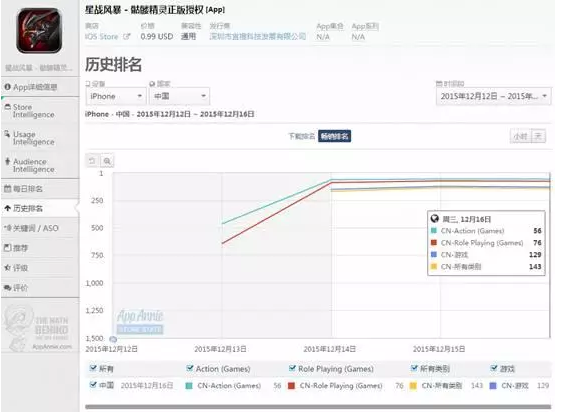Click the chart magnifier zoom icon
Viewport: 574px width, 415px height.
coord(107,161)
